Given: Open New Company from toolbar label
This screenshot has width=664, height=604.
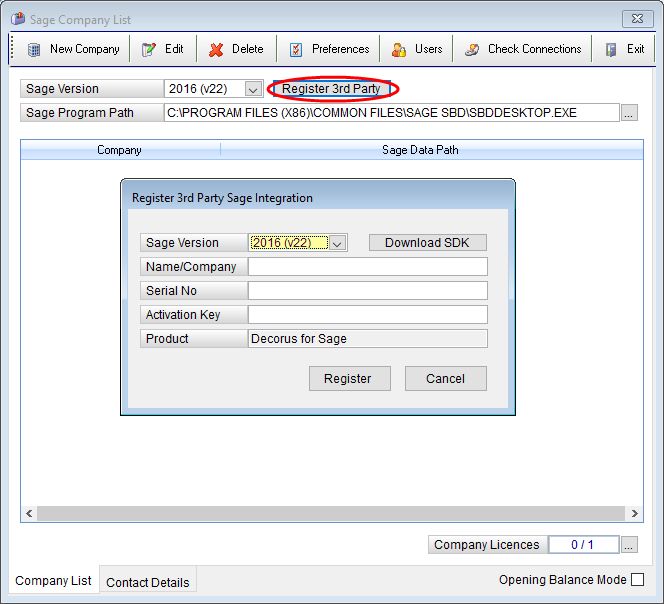Looking at the screenshot, I should coord(85,49).
